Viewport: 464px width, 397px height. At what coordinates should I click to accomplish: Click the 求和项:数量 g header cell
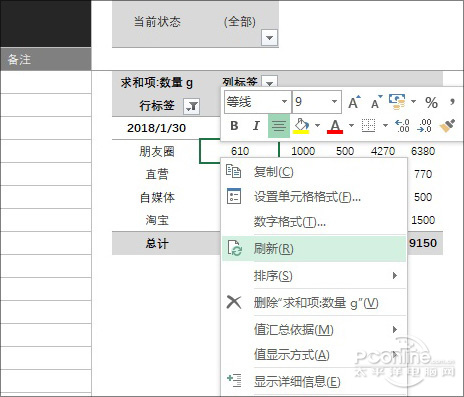tap(157, 82)
